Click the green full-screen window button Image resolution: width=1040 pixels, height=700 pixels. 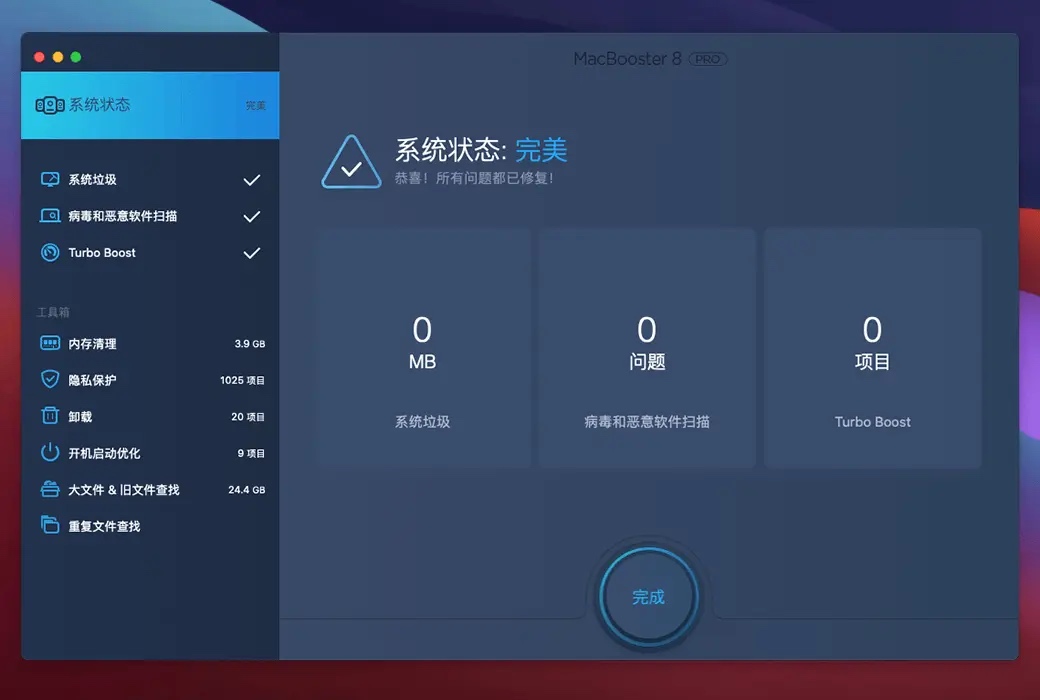(76, 57)
